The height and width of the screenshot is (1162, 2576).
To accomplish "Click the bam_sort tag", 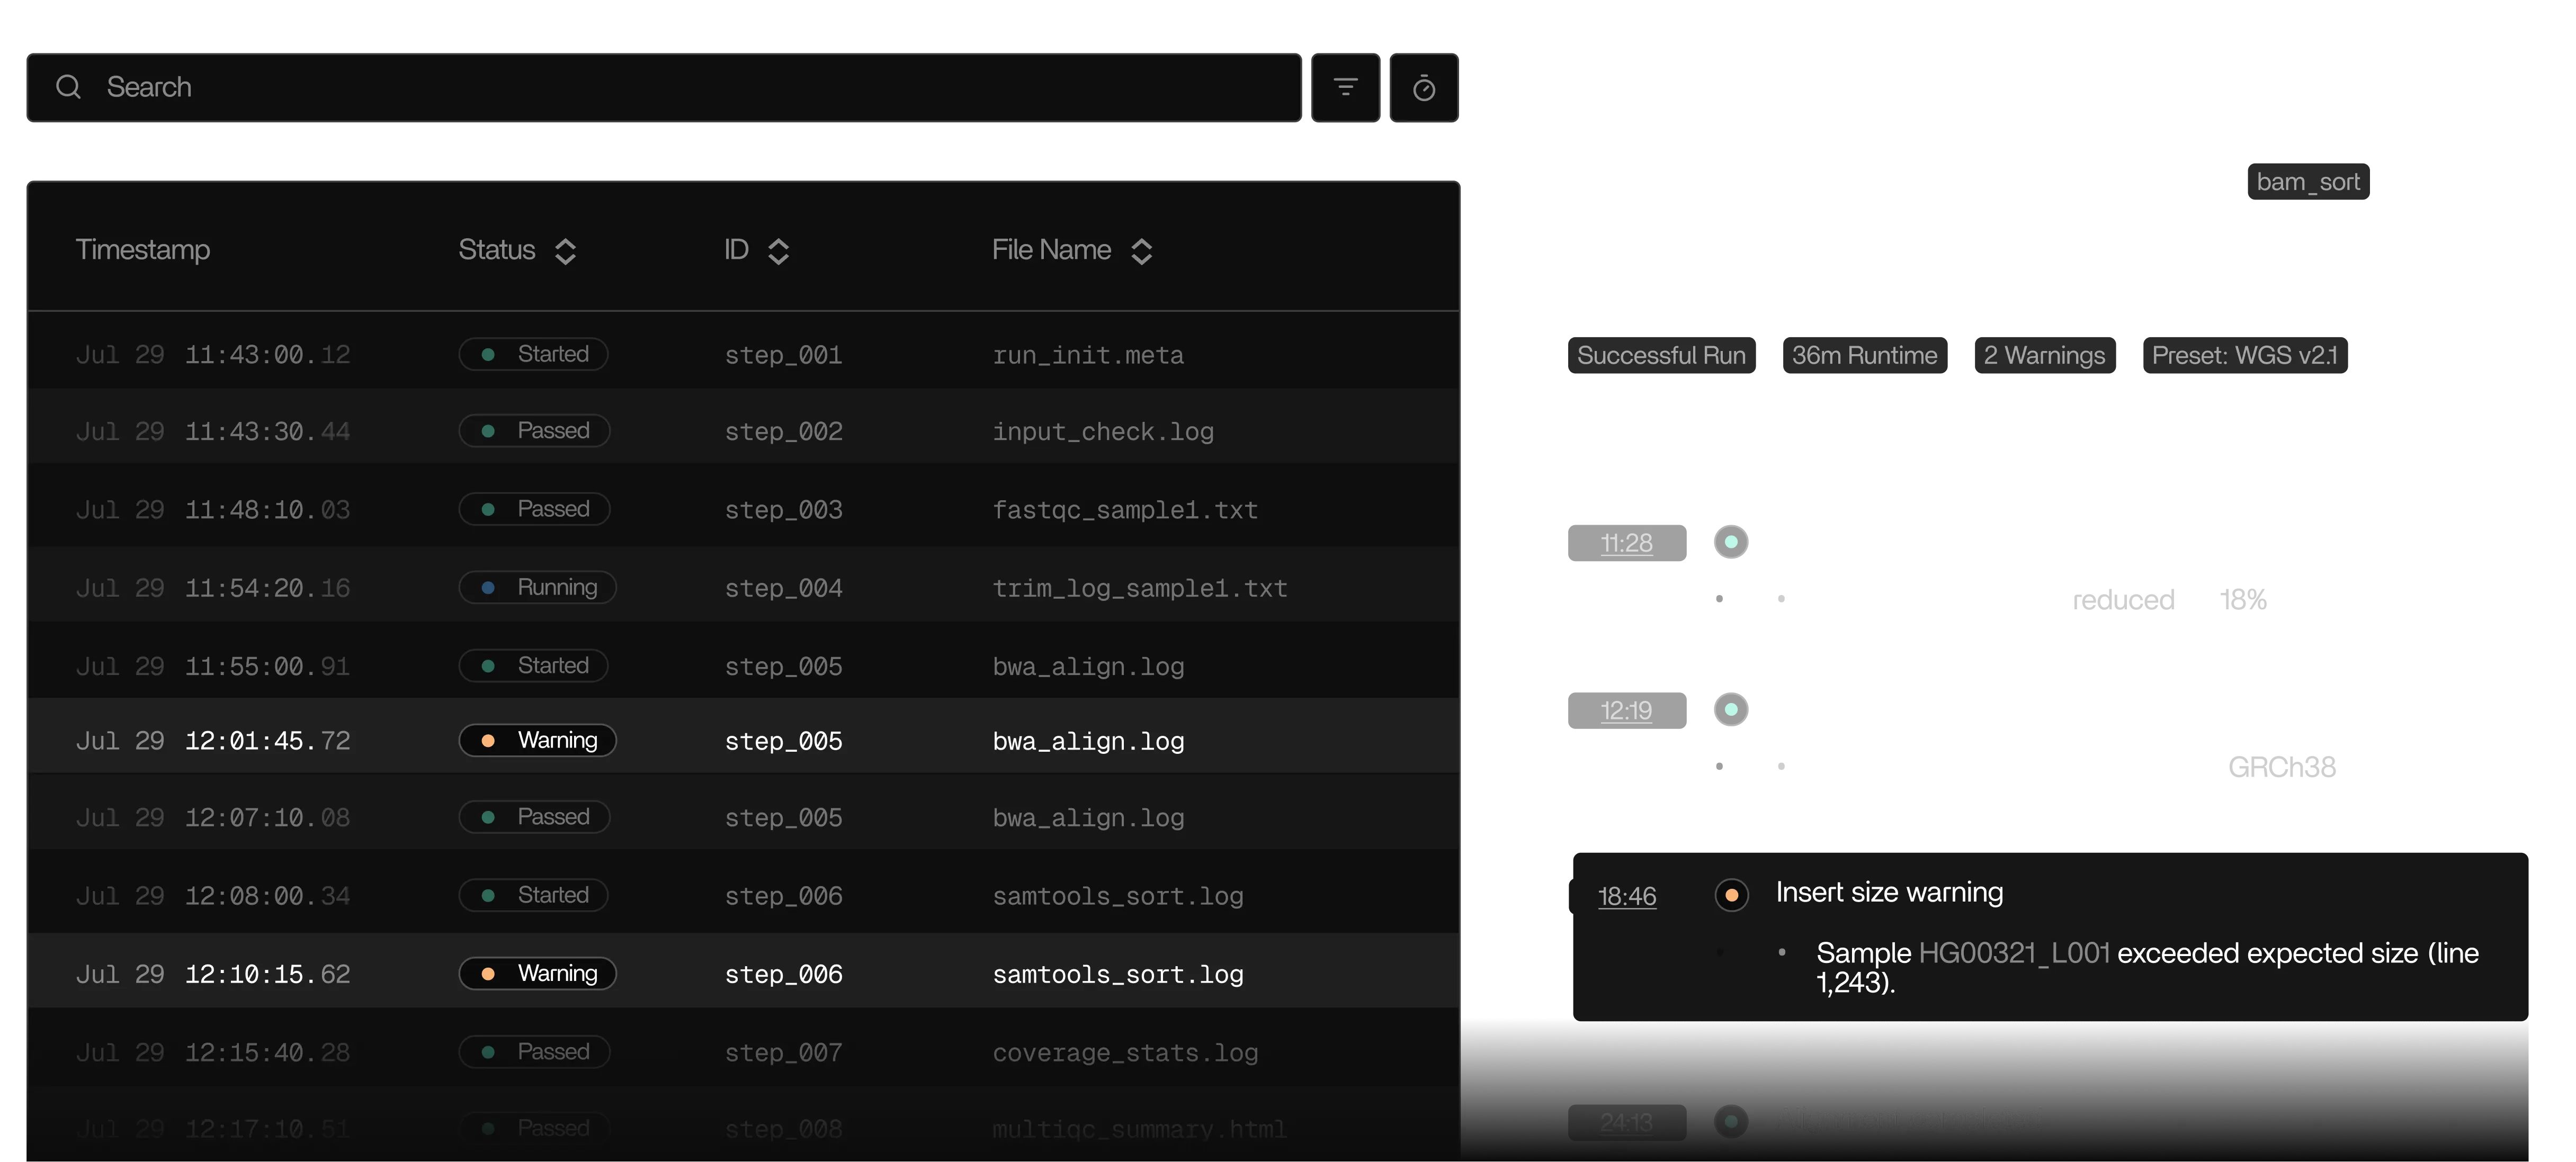I will pyautogui.click(x=2308, y=182).
